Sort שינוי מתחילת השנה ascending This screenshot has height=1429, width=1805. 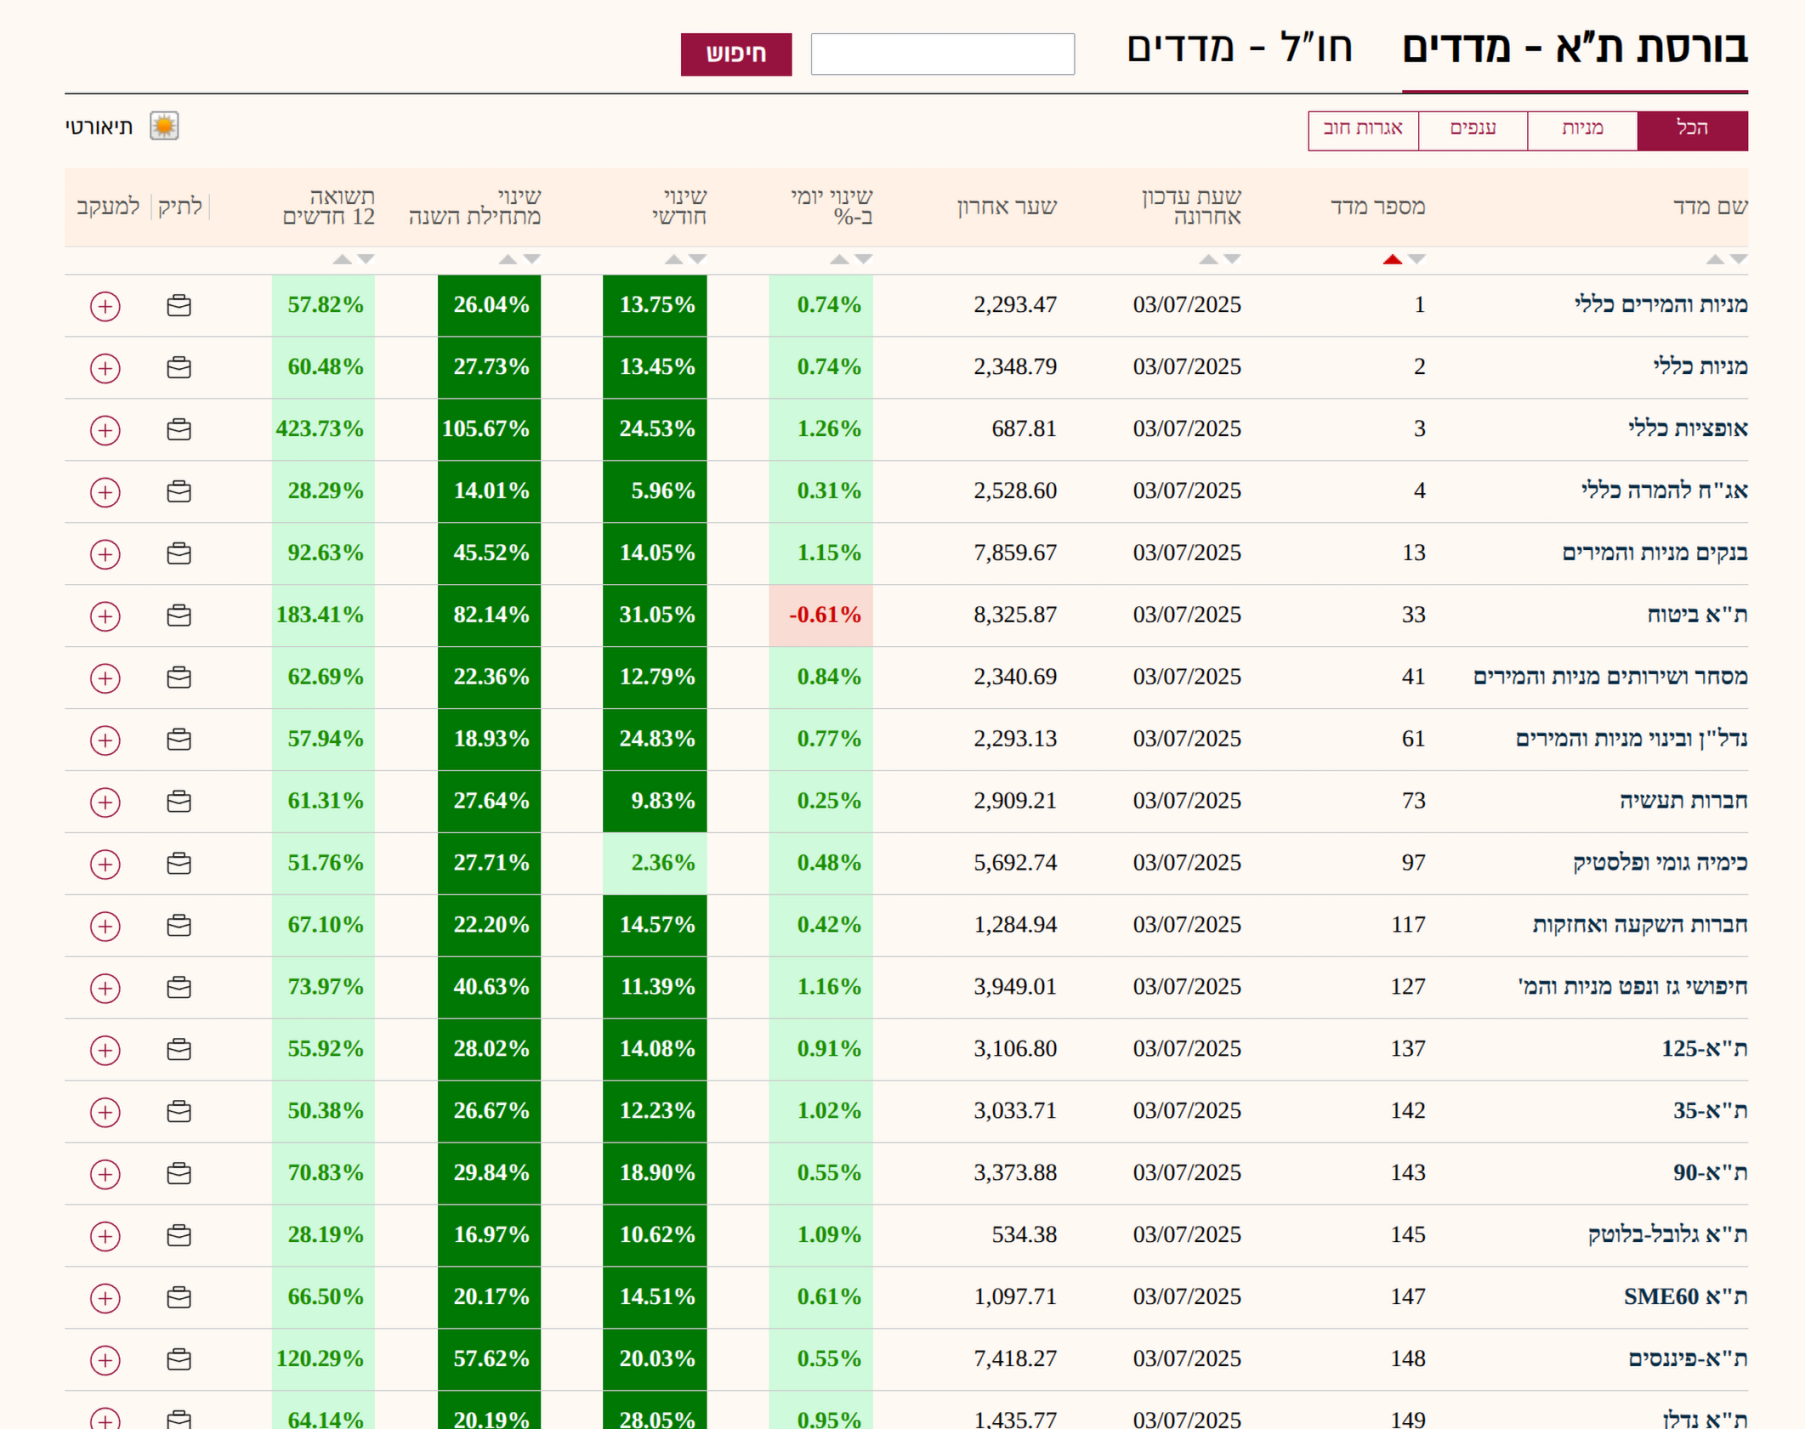click(508, 259)
